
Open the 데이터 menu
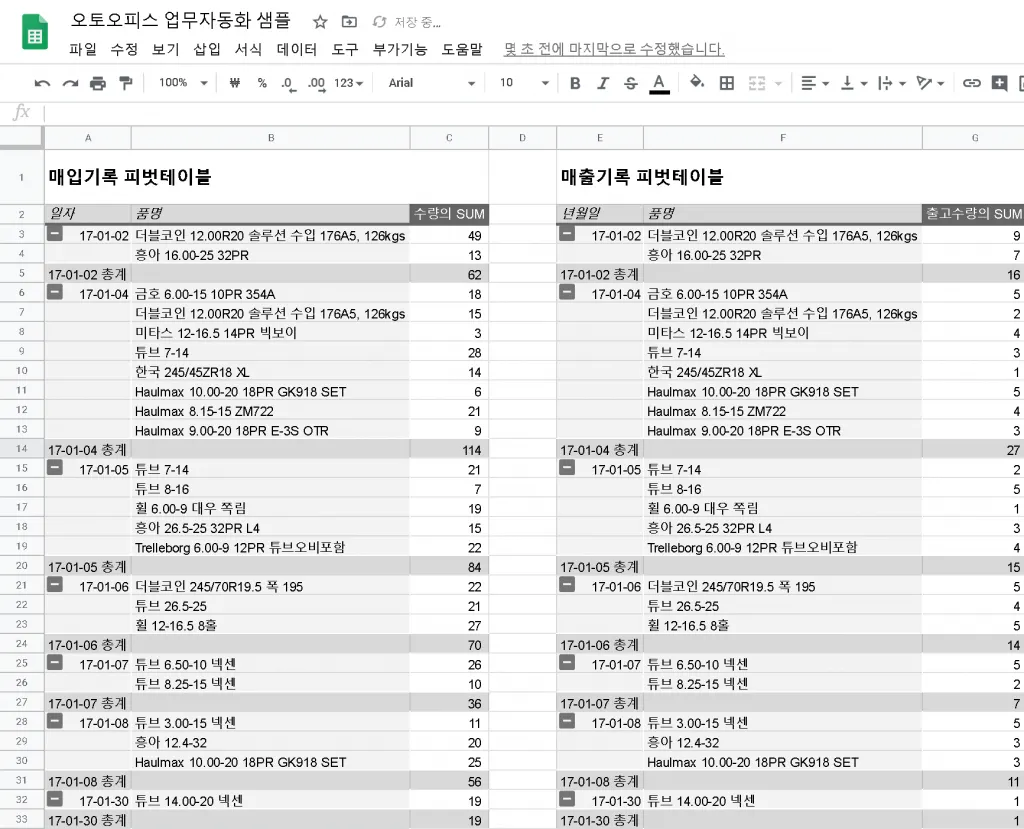(296, 49)
